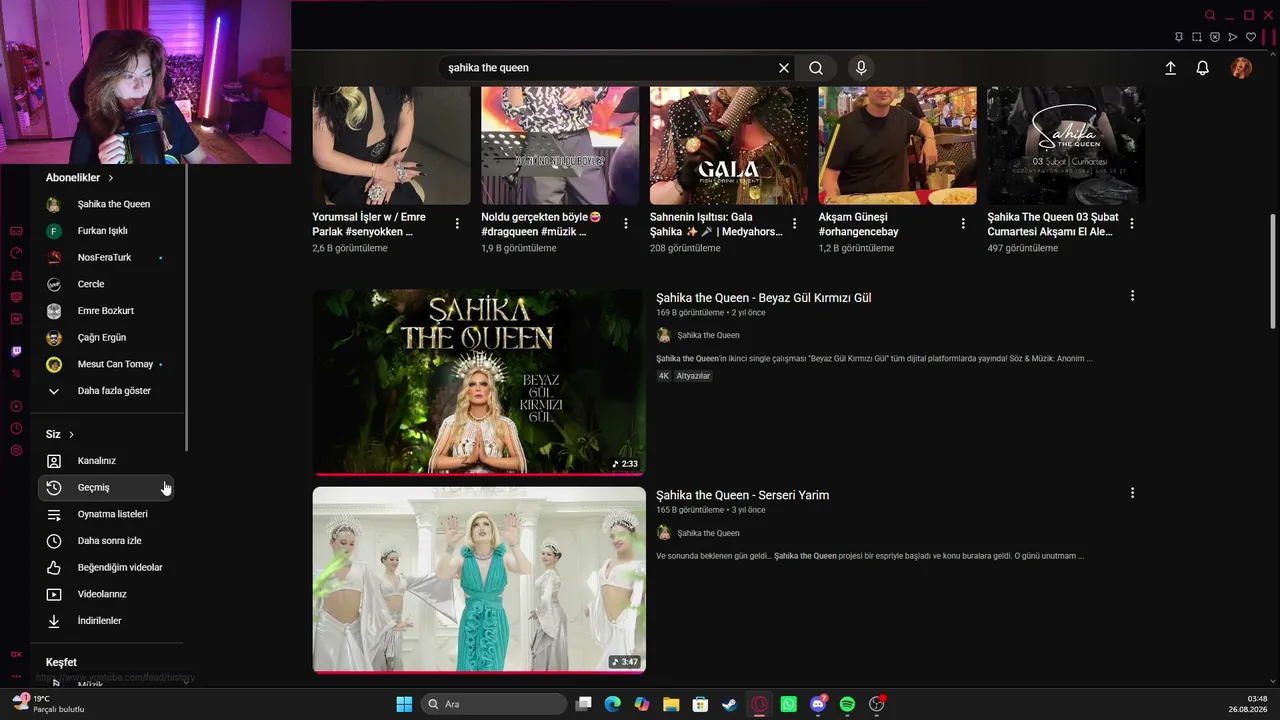The height and width of the screenshot is (720, 1280).
Task: Open the YouTube notifications bell
Action: (1203, 68)
